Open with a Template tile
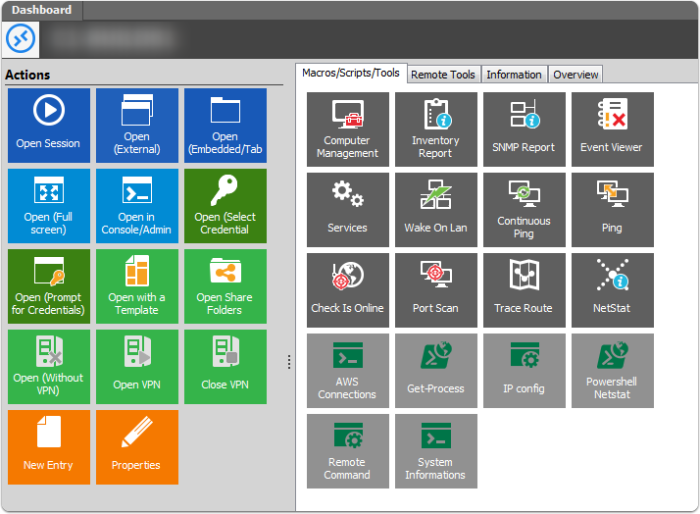The image size is (700, 514). tap(136, 286)
